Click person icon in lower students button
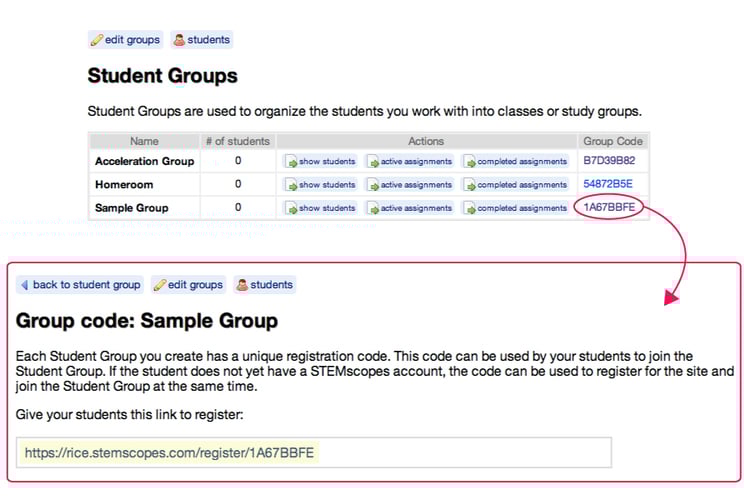The height and width of the screenshot is (500, 750). 242,285
